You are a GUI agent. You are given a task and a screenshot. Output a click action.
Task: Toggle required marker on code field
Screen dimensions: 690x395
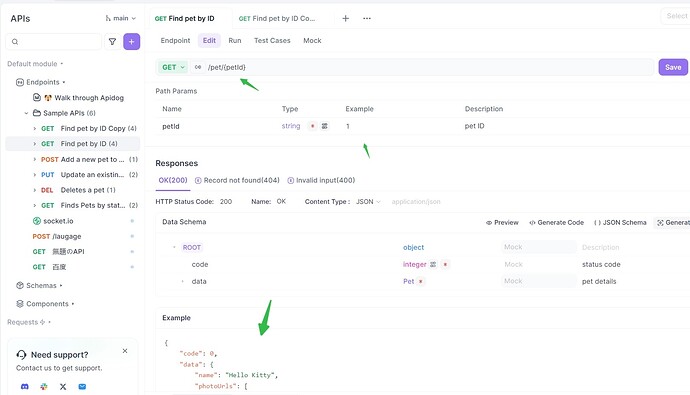pos(445,264)
